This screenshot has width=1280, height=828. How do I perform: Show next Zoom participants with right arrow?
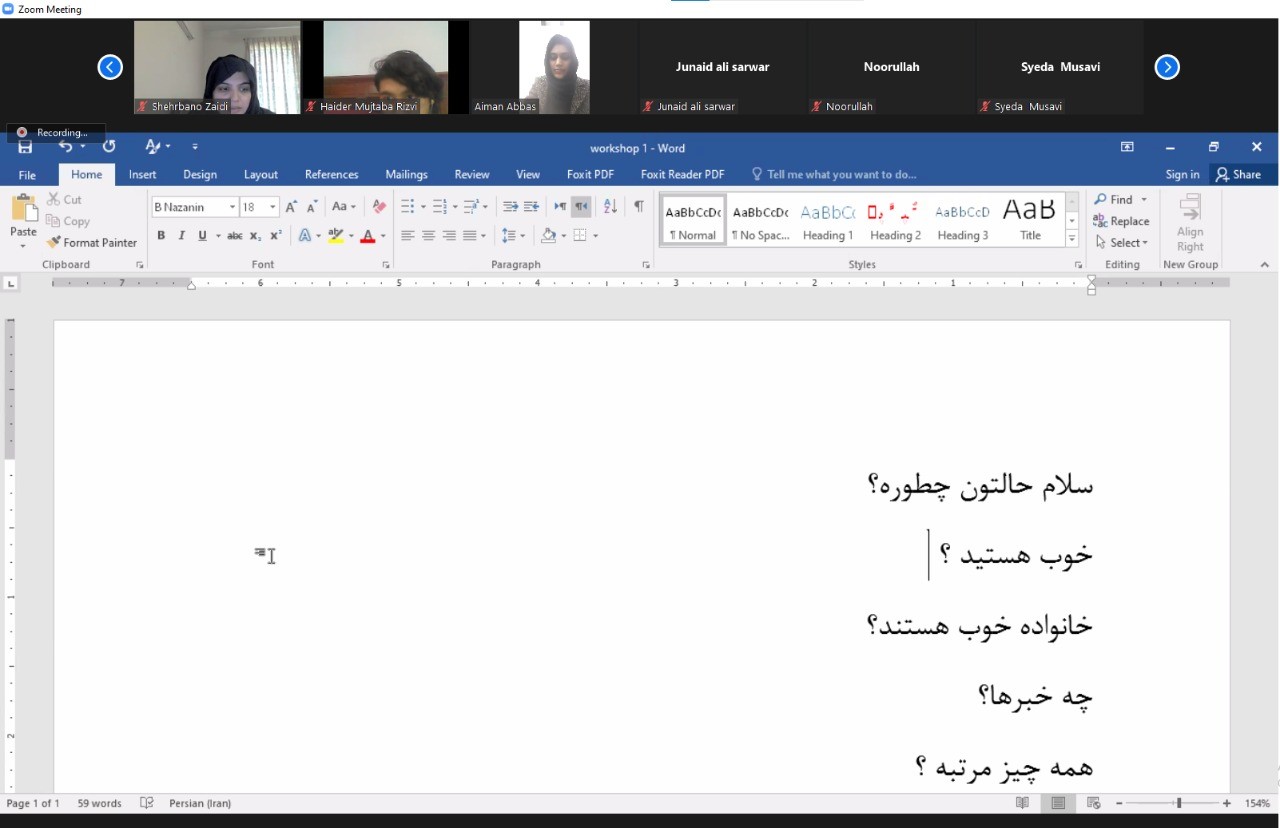pos(1166,67)
